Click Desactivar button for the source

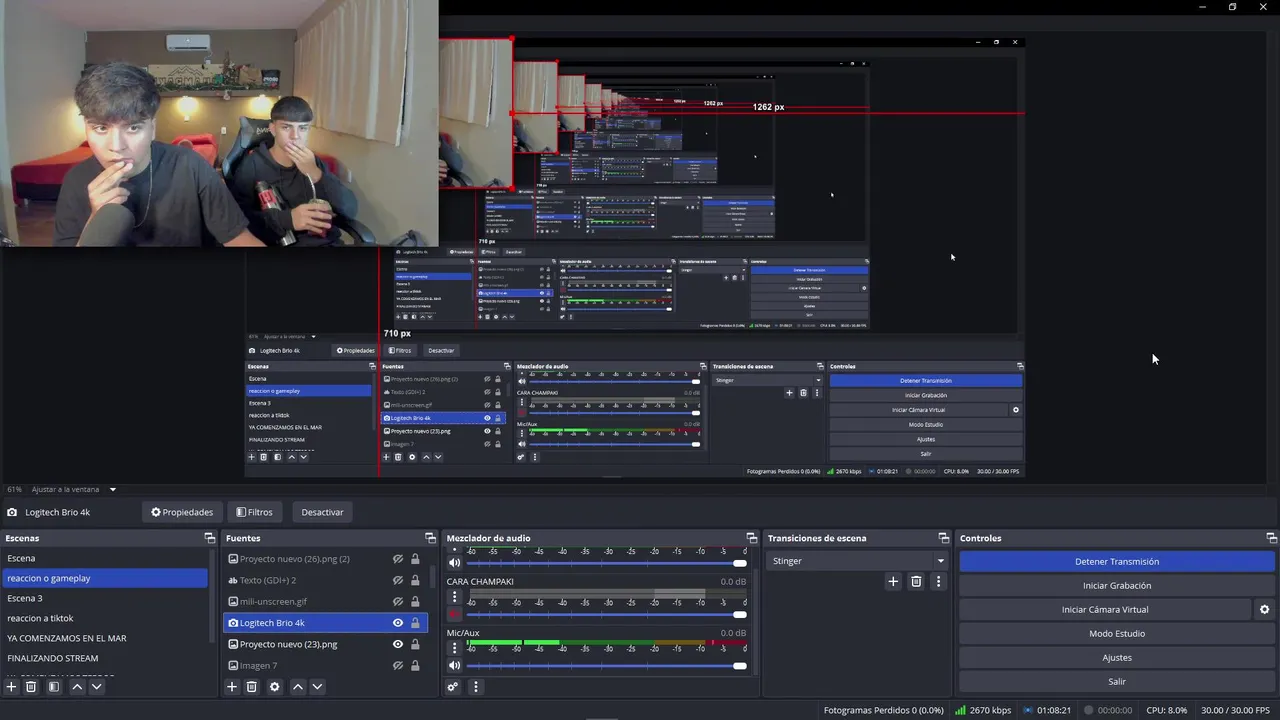click(x=322, y=512)
